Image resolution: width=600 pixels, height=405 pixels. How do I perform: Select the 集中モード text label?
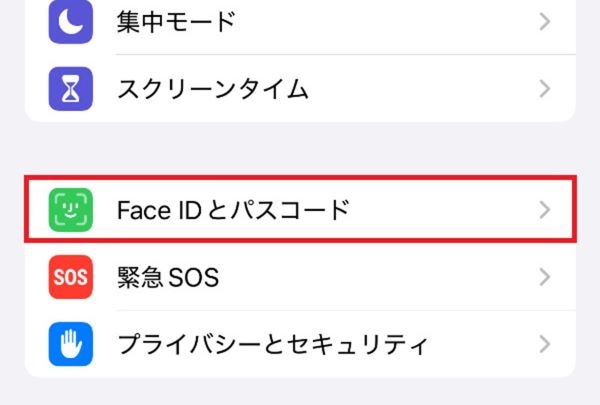pos(176,21)
